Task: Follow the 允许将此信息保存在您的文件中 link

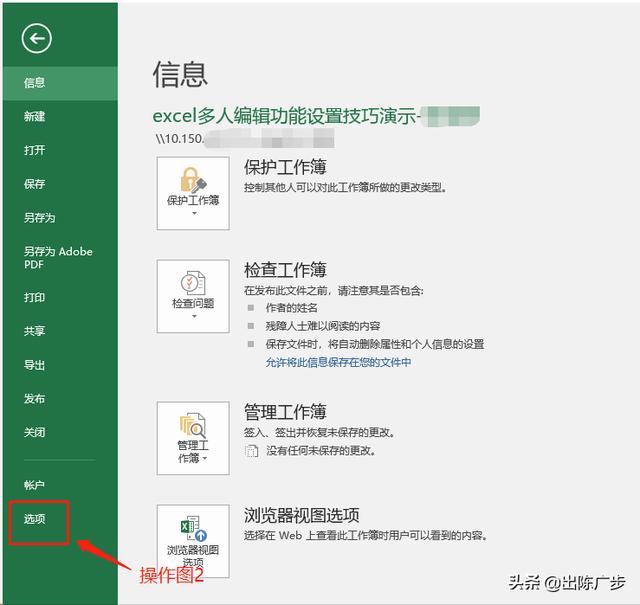Action: (338, 362)
